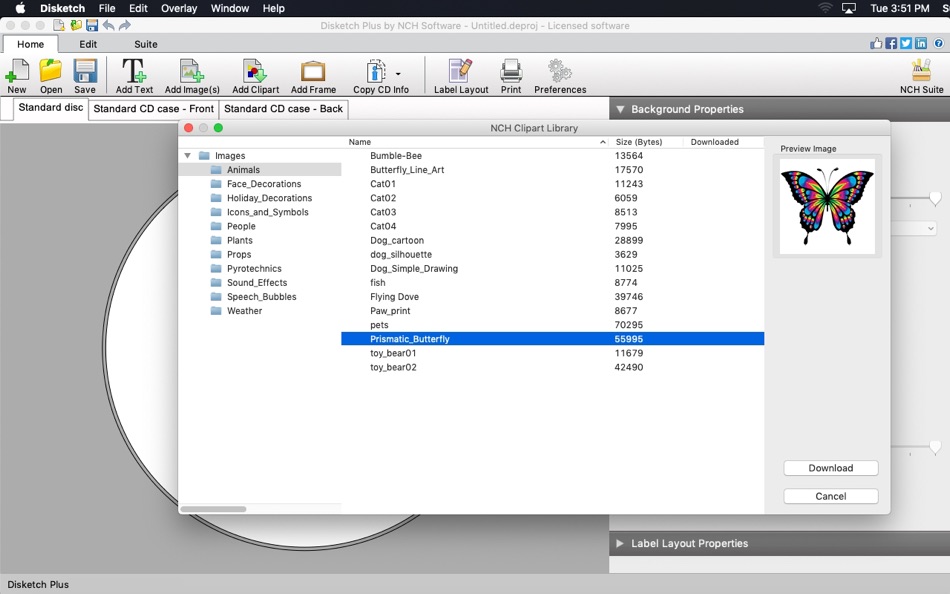Screen dimensions: 950x594
Task: Click the Label Layout toolbar icon
Action: (x=461, y=76)
